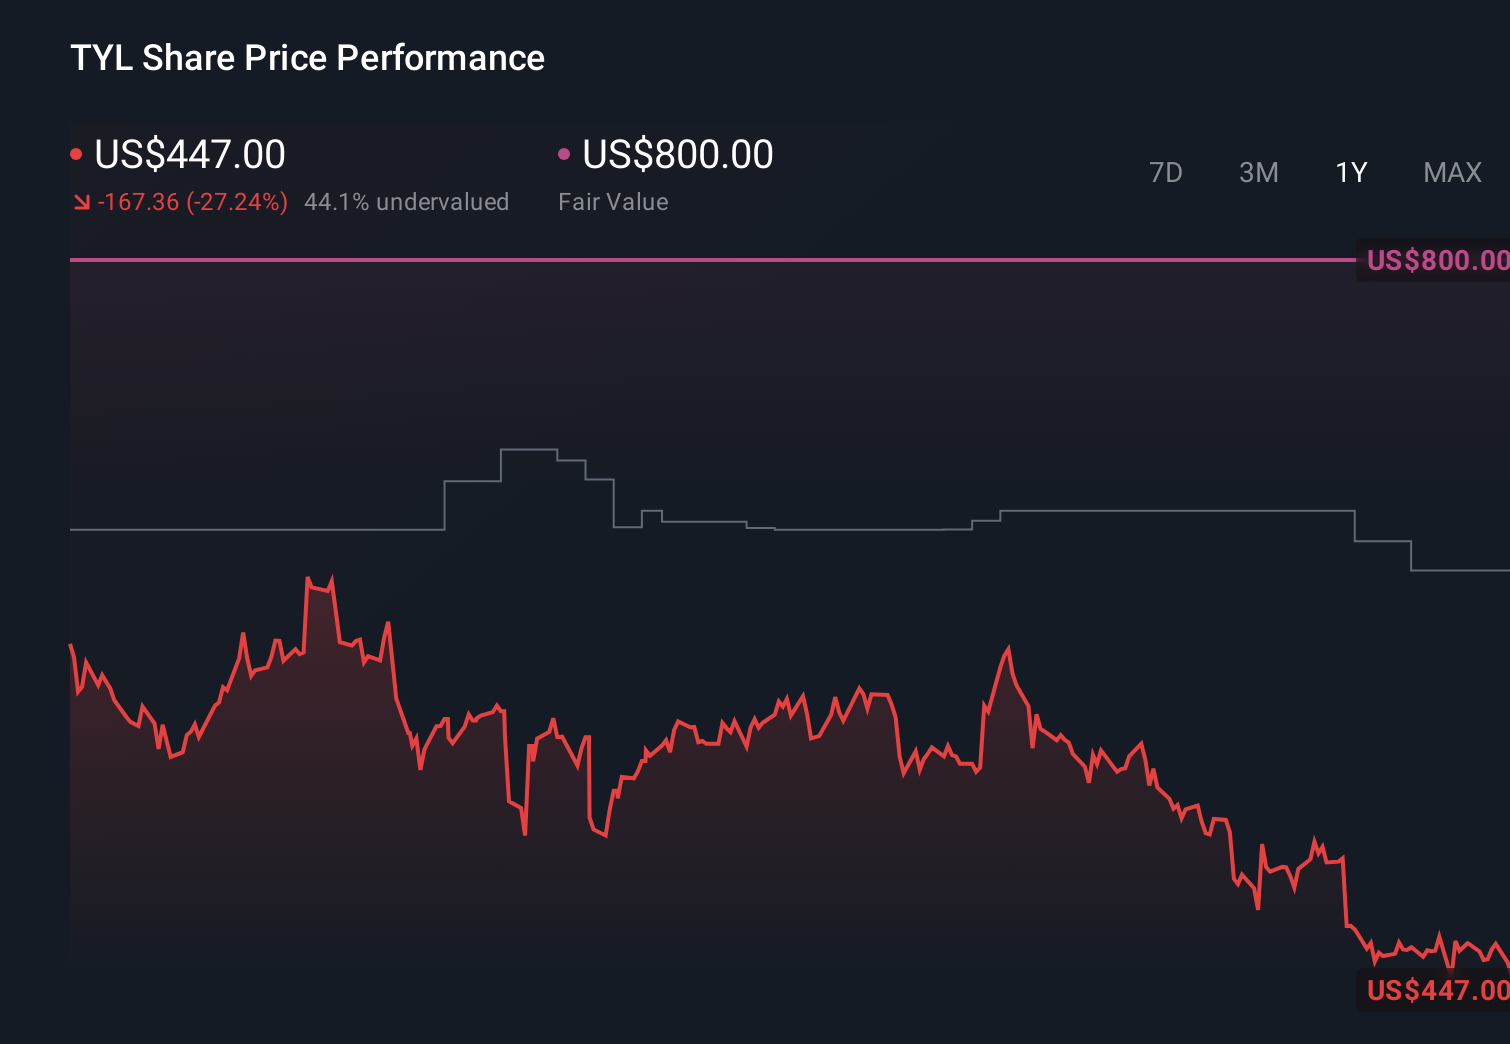1510x1044 pixels.
Task: Click the red current price dot marker
Action: point(78,153)
